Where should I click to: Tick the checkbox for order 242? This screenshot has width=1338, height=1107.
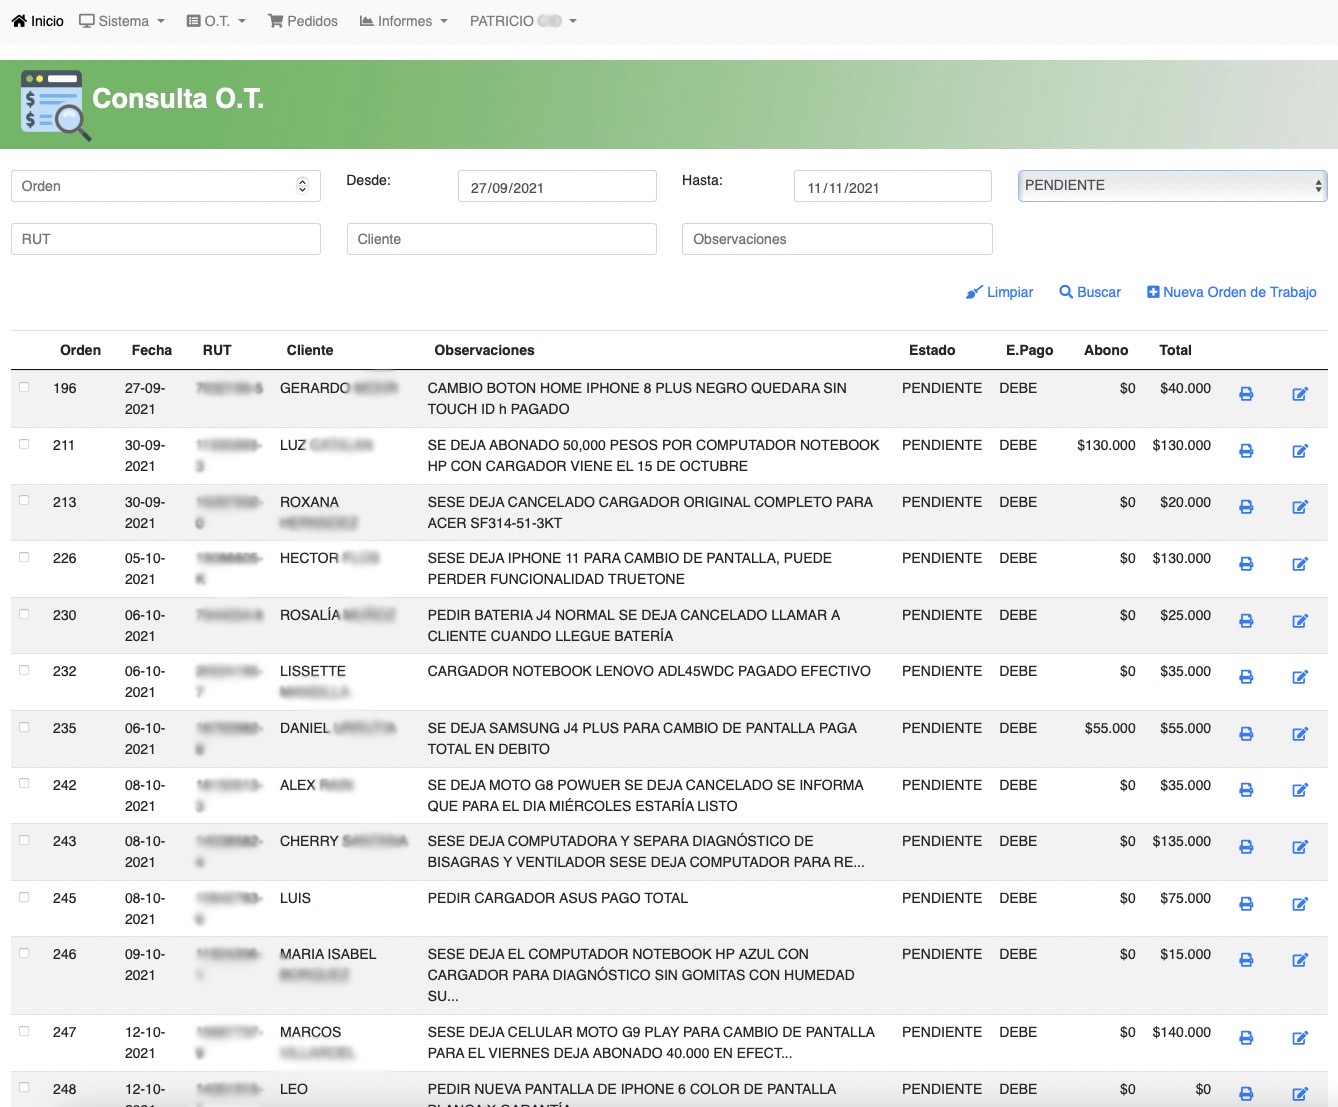click(x=24, y=783)
